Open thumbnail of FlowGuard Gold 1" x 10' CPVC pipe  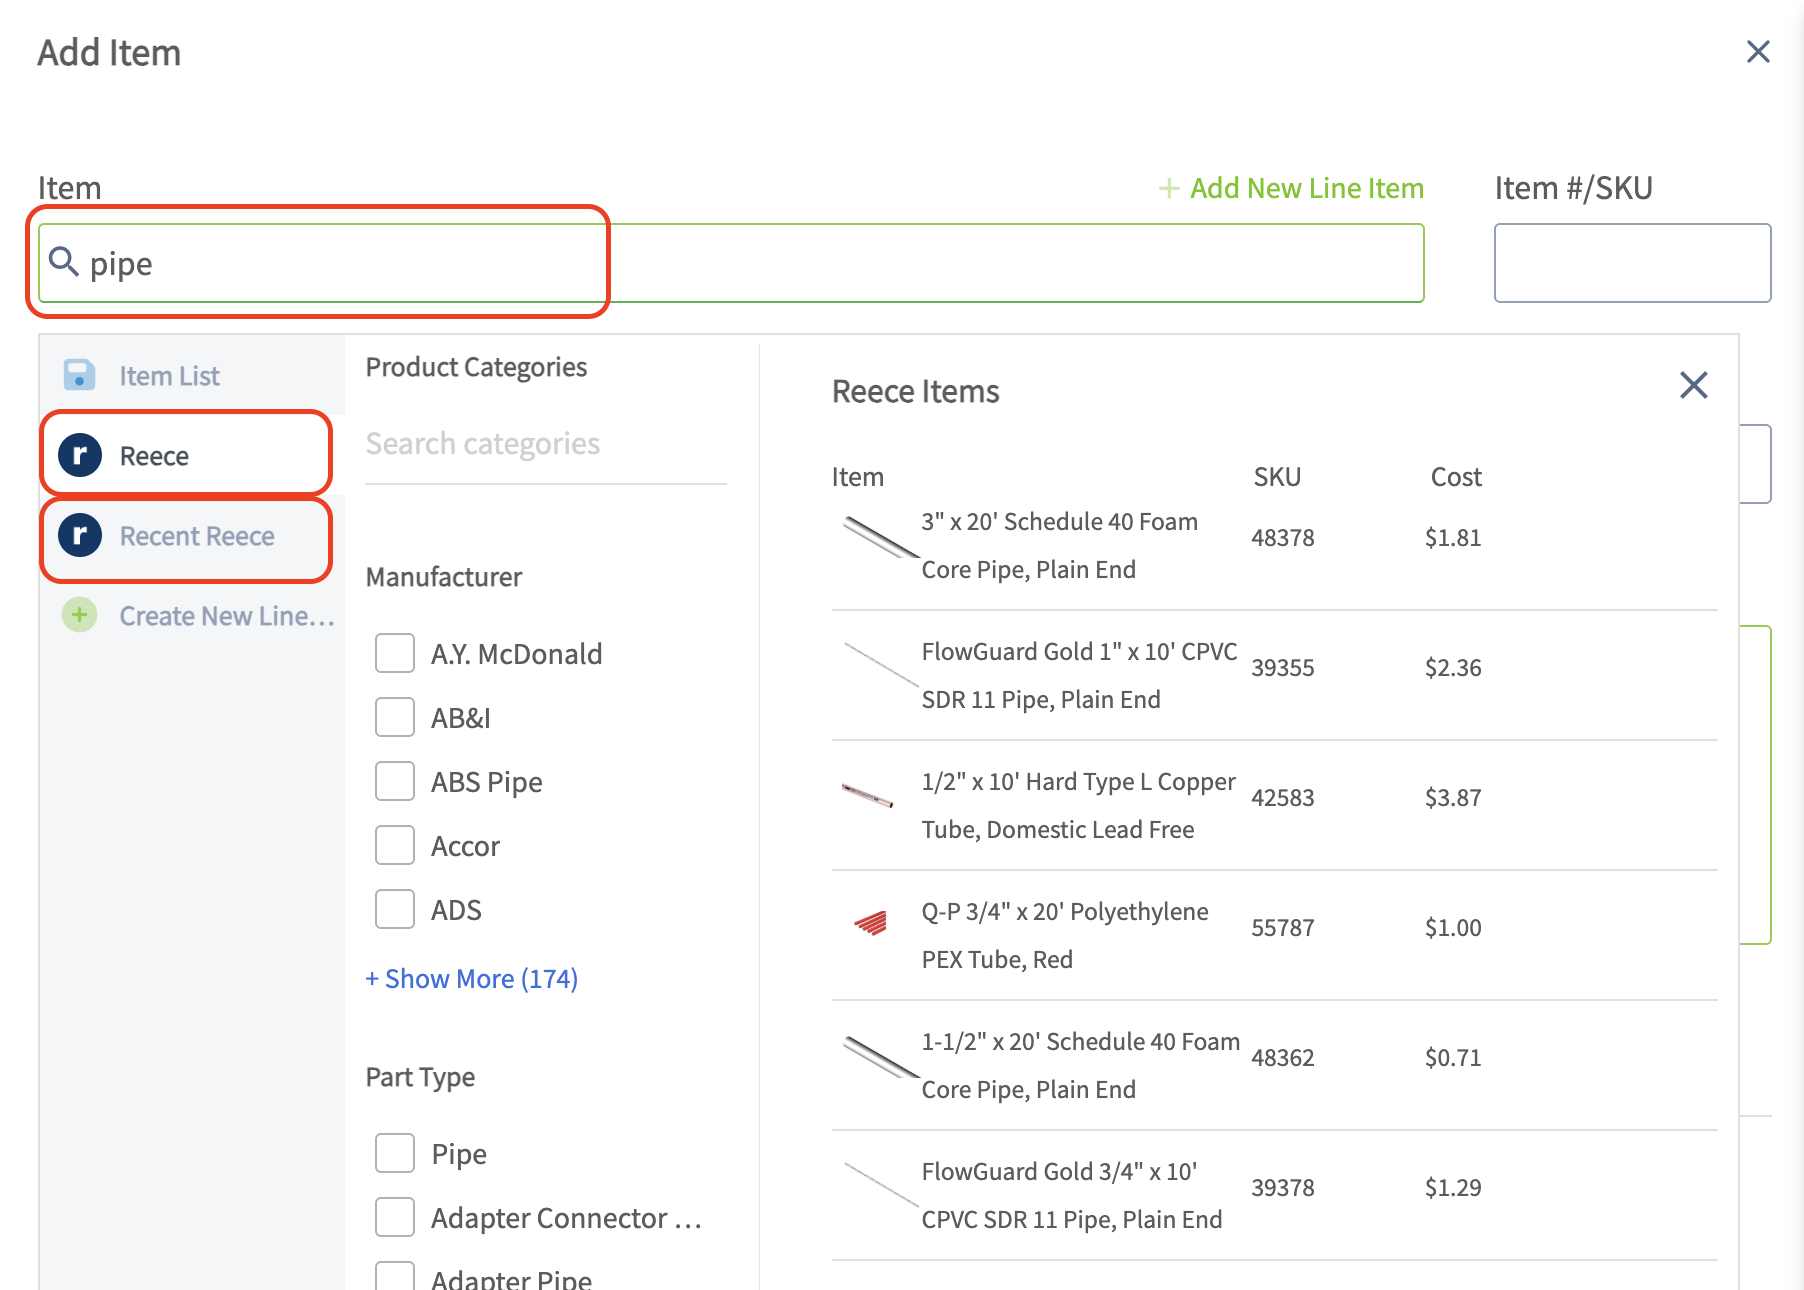(880, 665)
